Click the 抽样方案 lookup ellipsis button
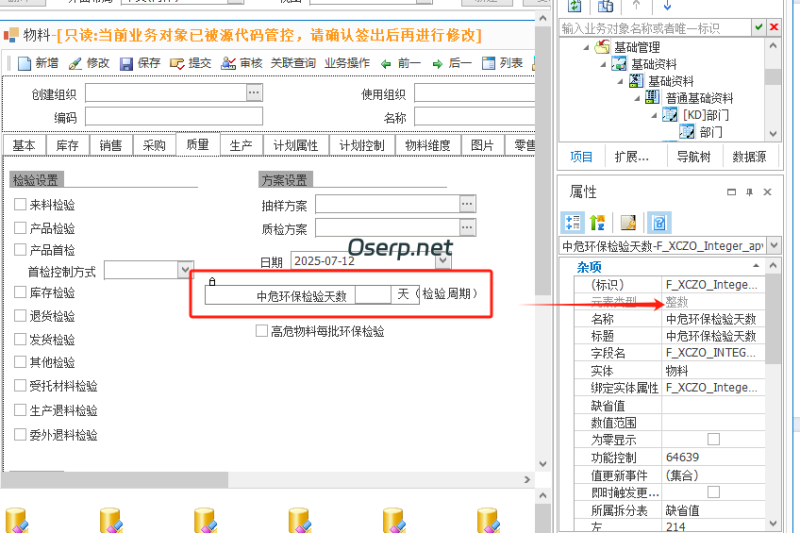Screen dimensions: 800x533 tap(466, 204)
